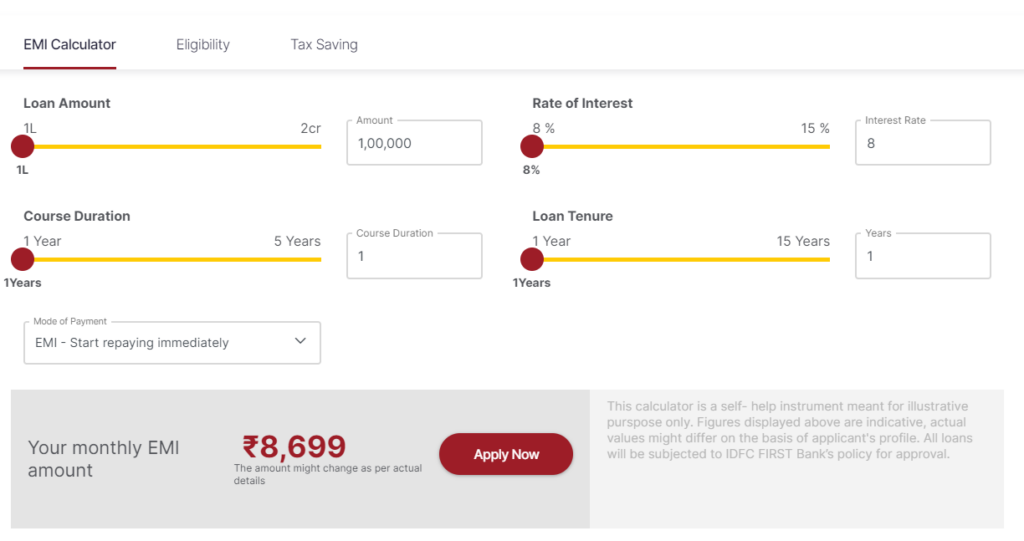Click the Interest Rate input field
Image resolution: width=1024 pixels, height=541 pixels.
point(923,142)
